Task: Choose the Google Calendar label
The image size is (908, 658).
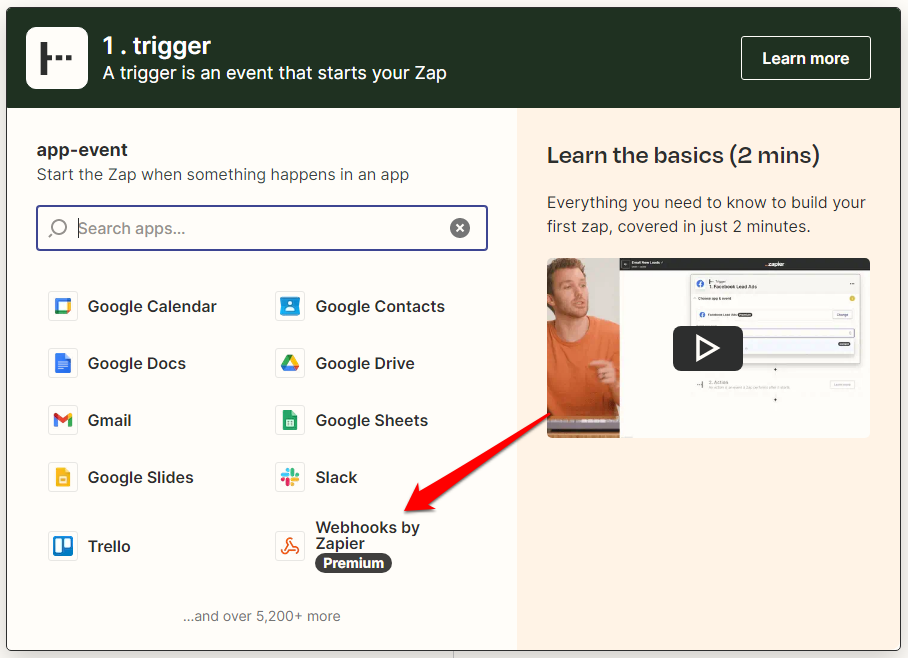Action: pos(152,306)
